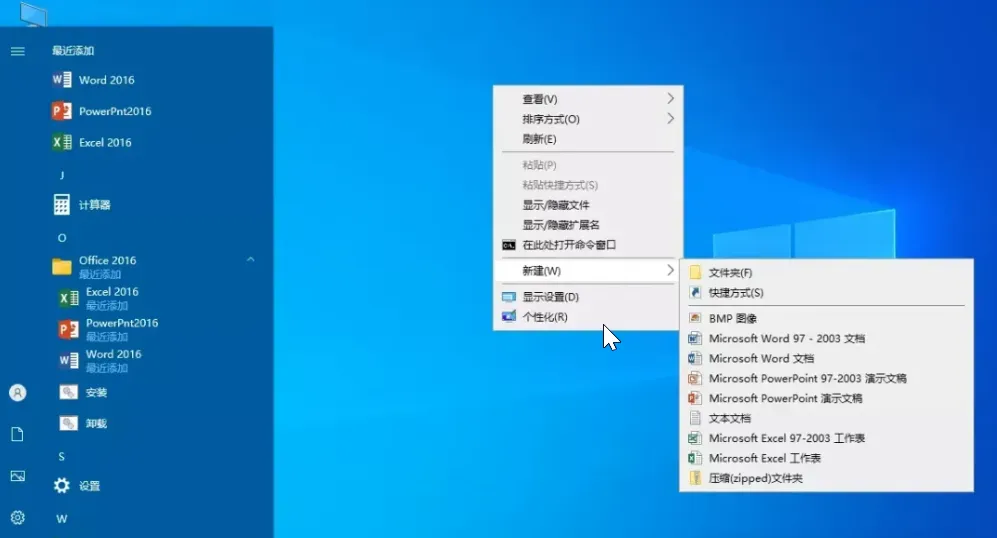Expand the 查看(V) submenu
Screen dimensions: 997x538
click(x=588, y=99)
